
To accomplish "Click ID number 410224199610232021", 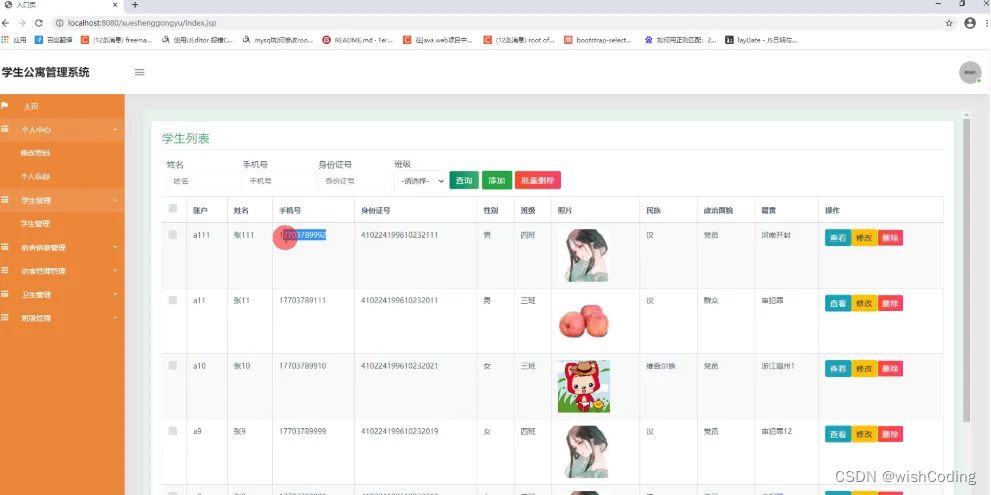I will pos(399,366).
